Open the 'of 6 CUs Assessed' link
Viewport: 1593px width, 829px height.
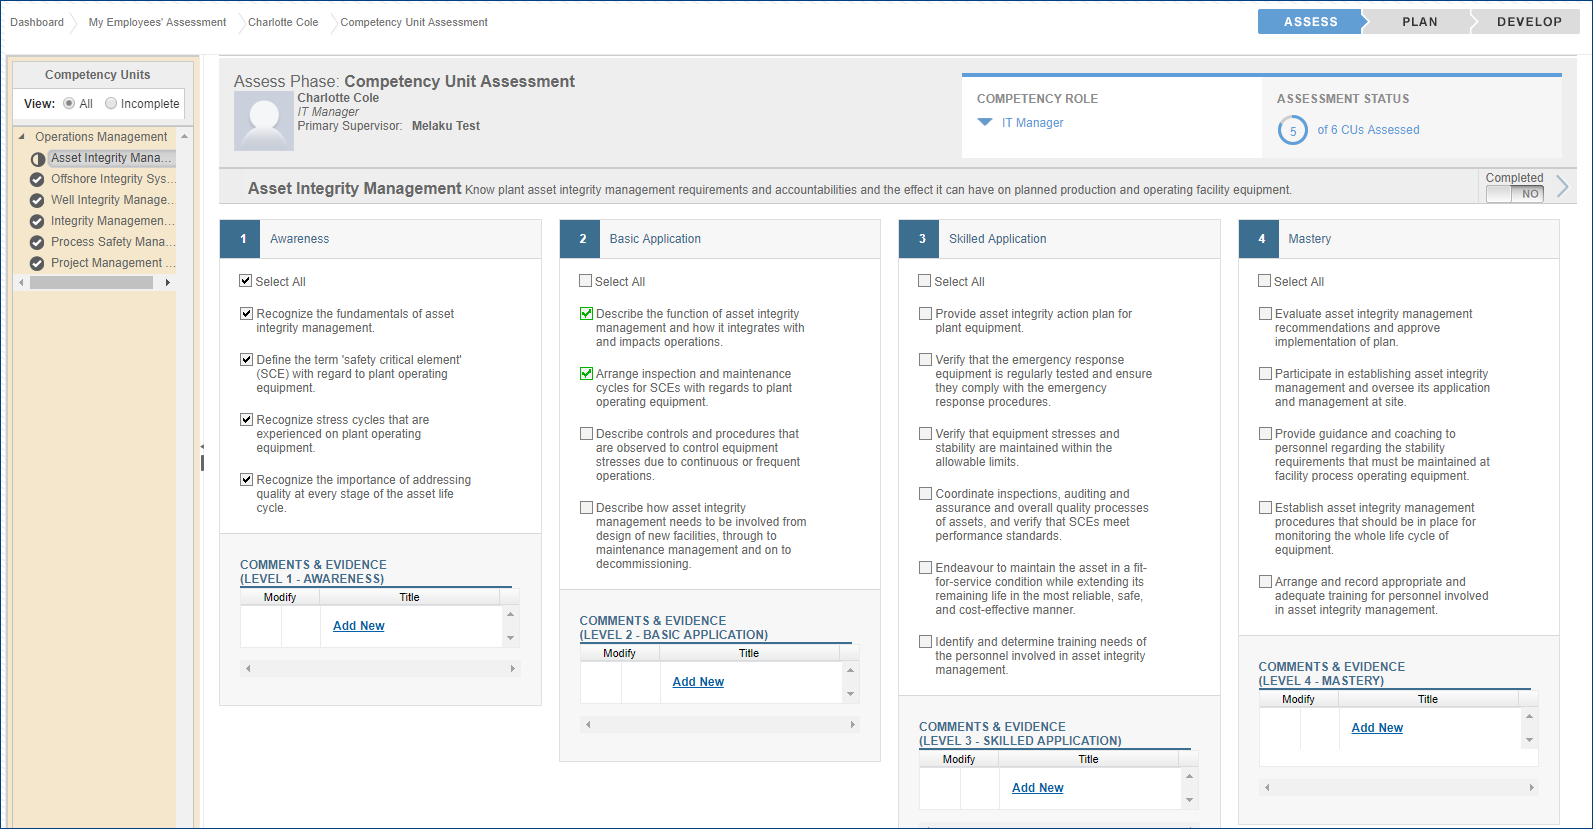pos(1368,130)
